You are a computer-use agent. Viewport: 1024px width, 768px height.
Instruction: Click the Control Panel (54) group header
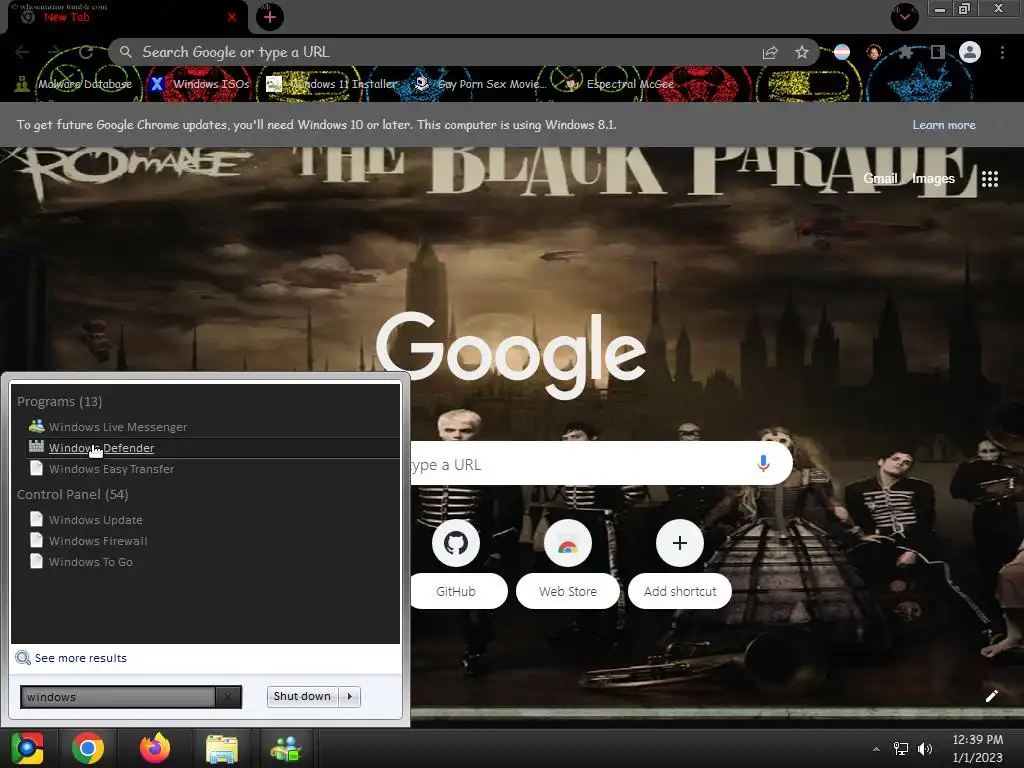coord(72,494)
